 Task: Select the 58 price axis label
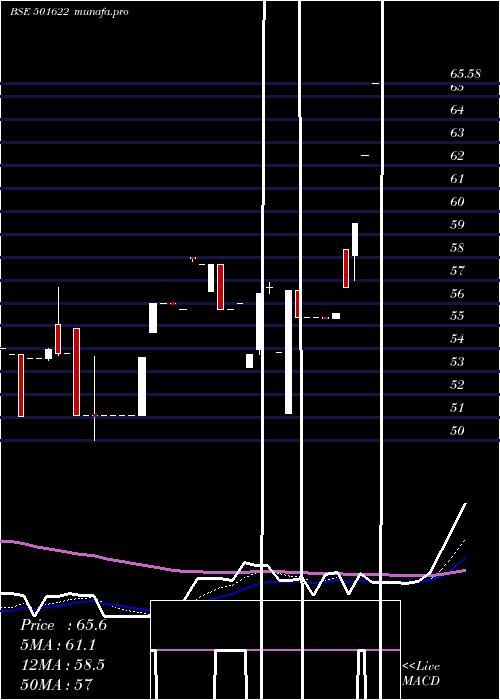(x=457, y=248)
